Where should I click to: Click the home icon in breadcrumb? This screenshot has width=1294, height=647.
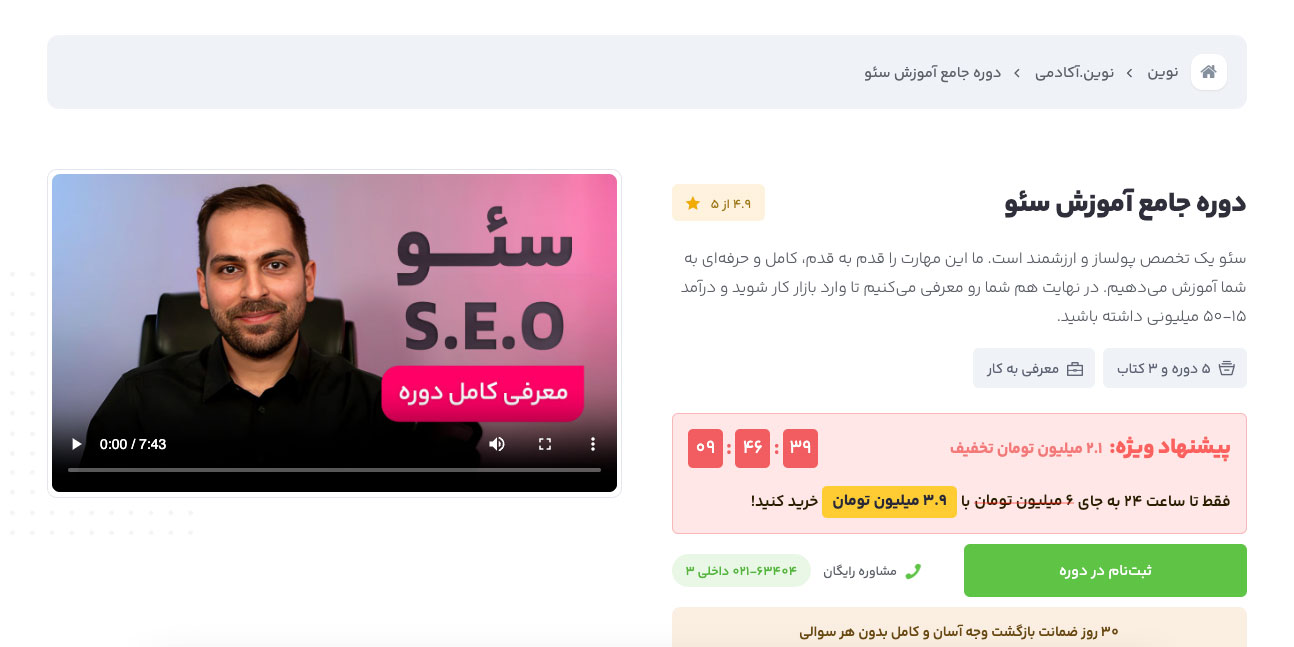coord(1208,72)
